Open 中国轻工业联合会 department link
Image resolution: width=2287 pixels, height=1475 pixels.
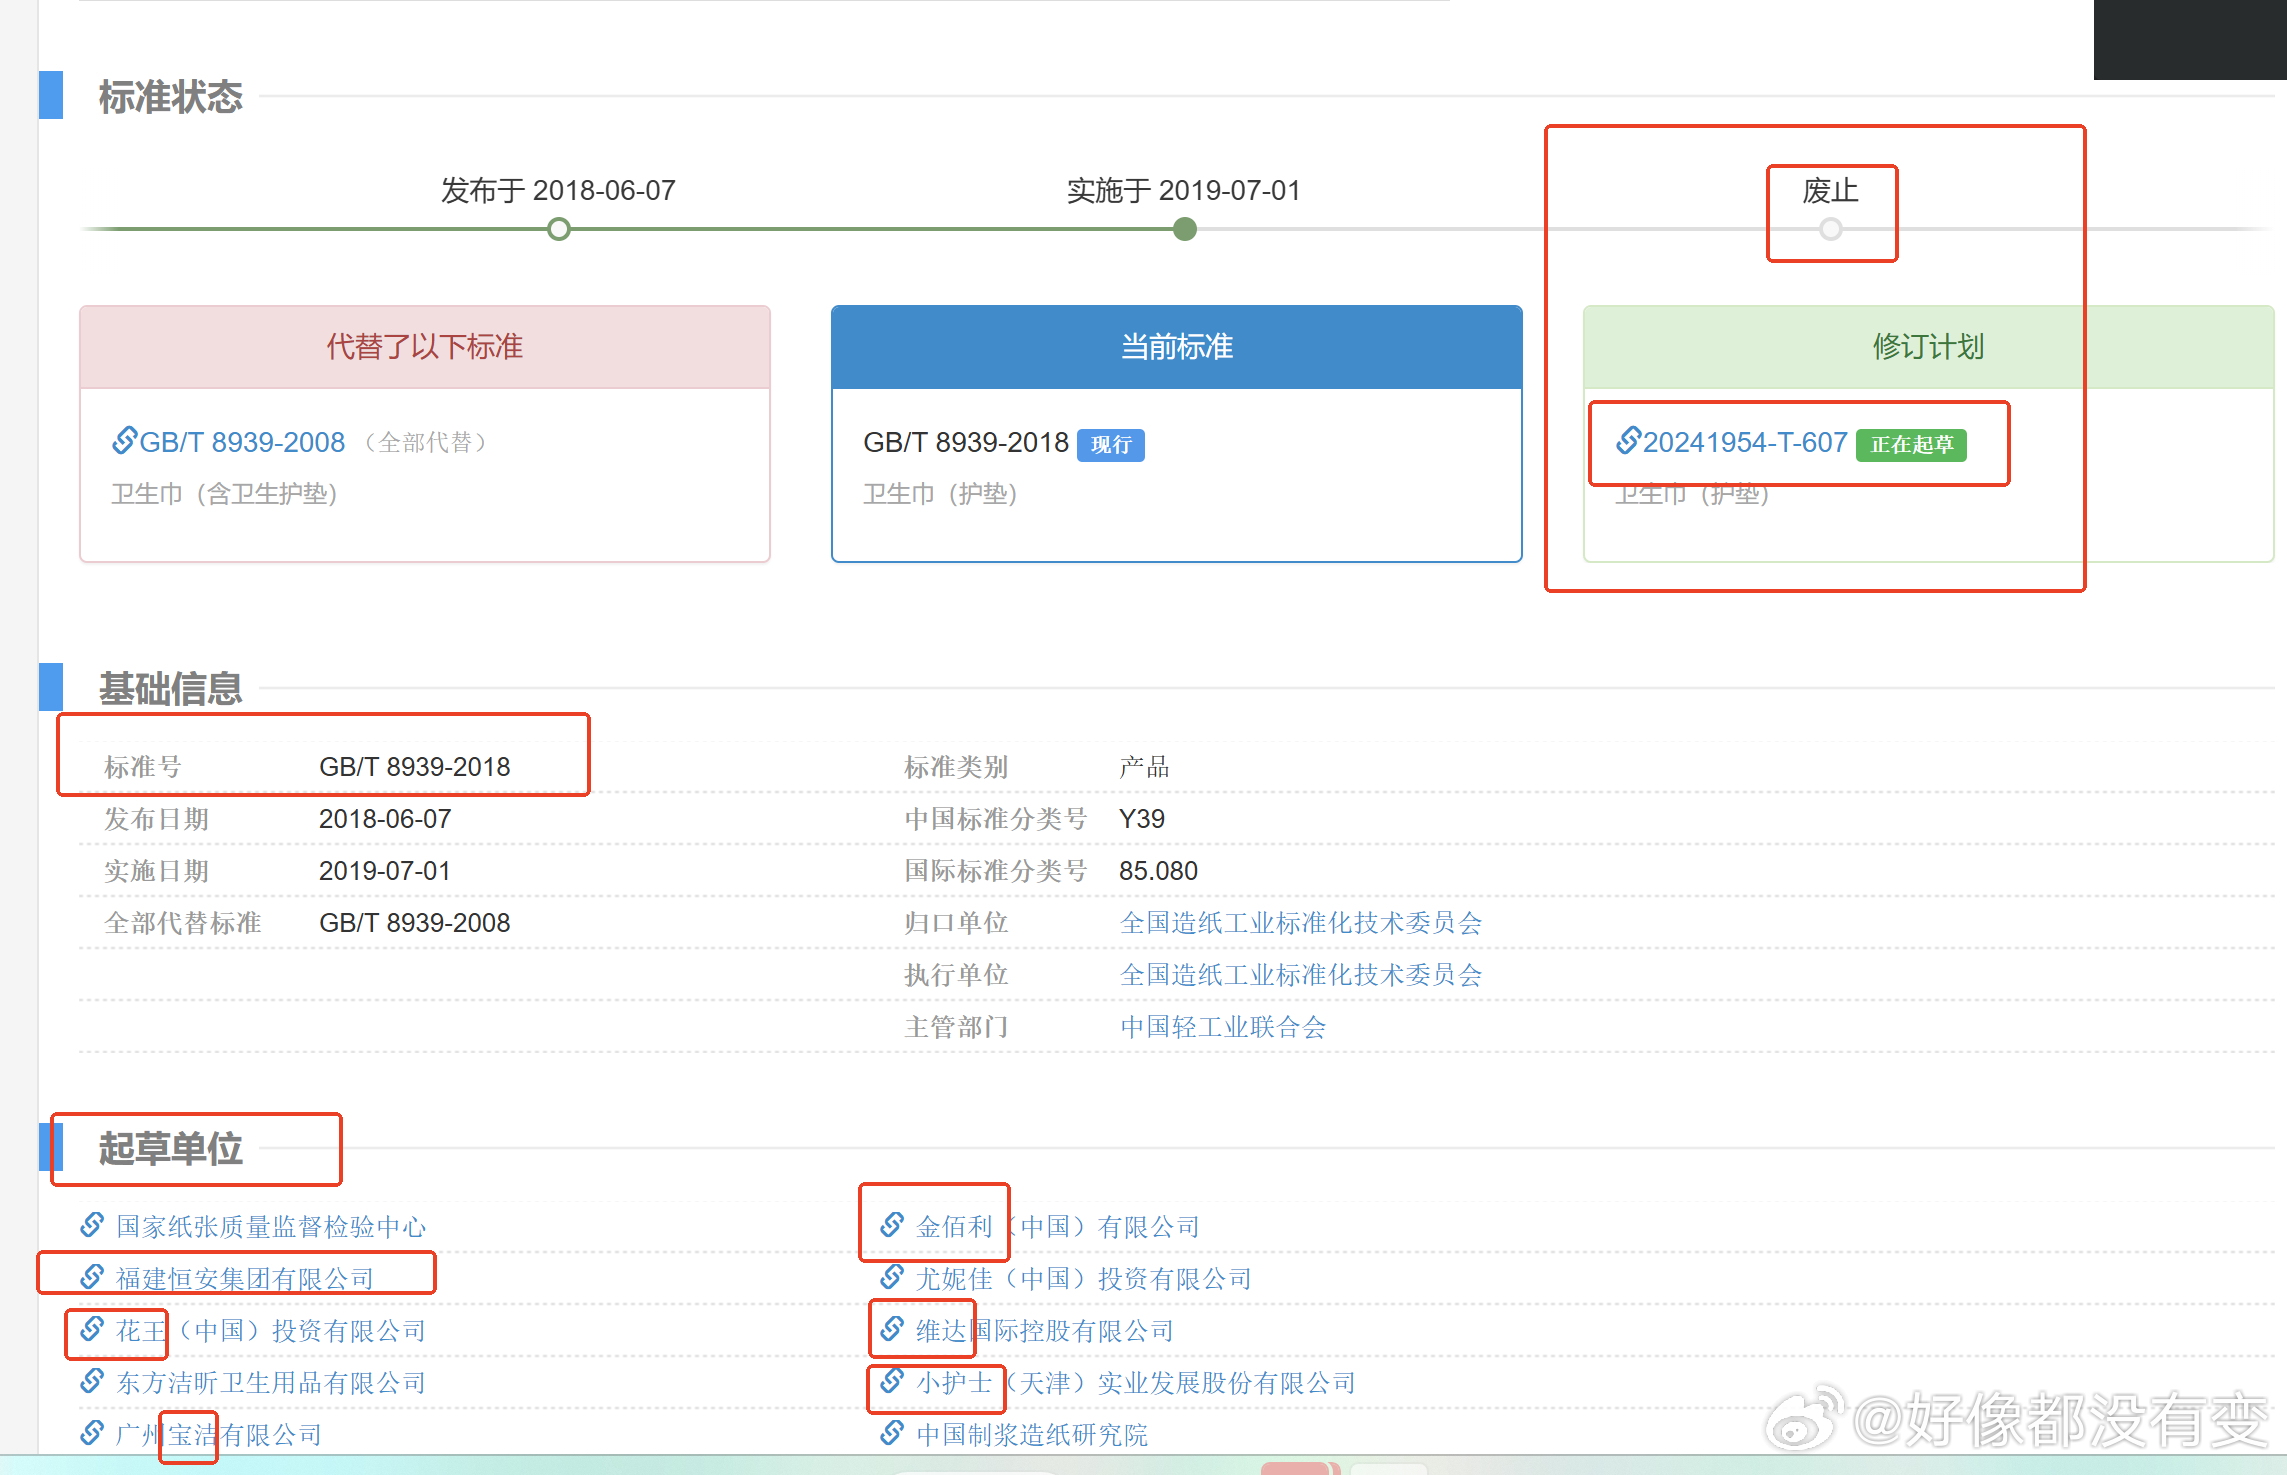(1222, 1027)
